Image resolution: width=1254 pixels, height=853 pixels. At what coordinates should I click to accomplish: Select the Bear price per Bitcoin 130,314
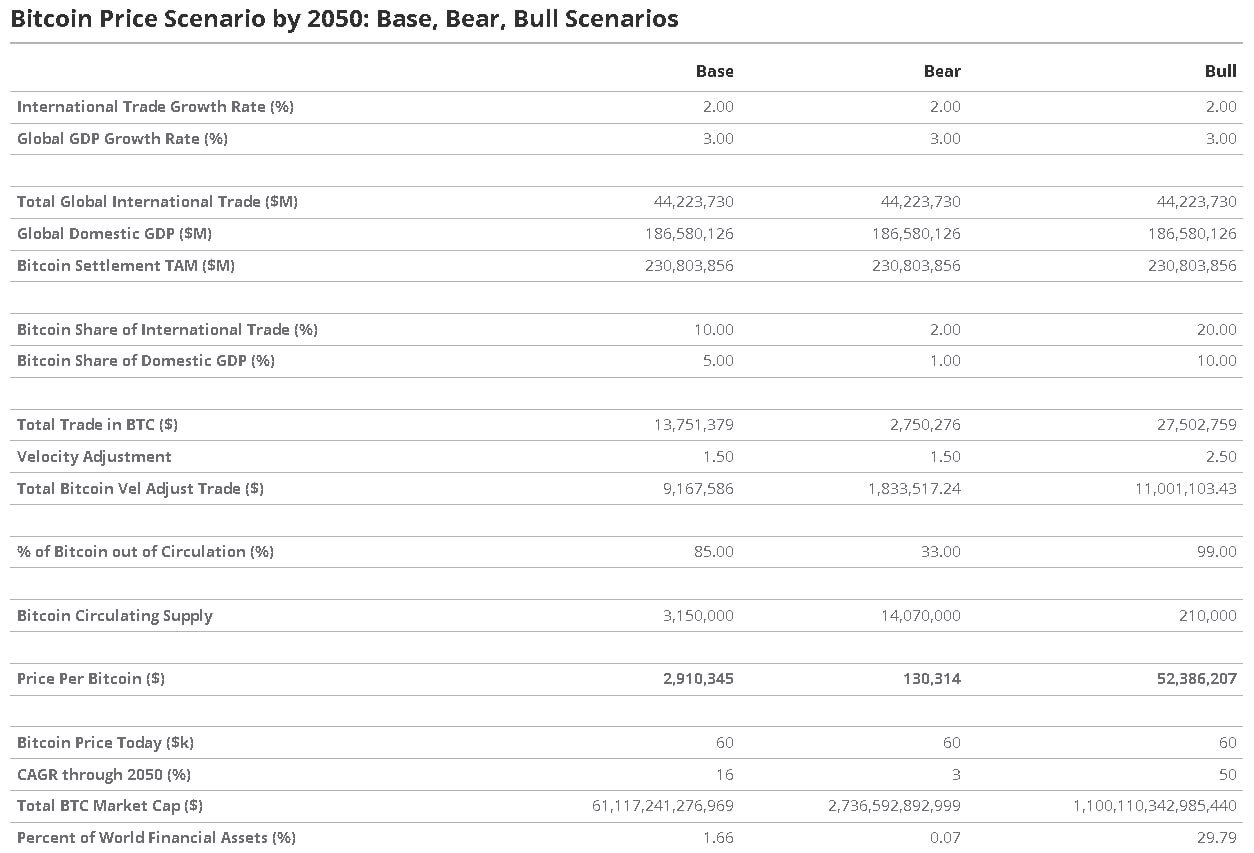[x=932, y=679]
